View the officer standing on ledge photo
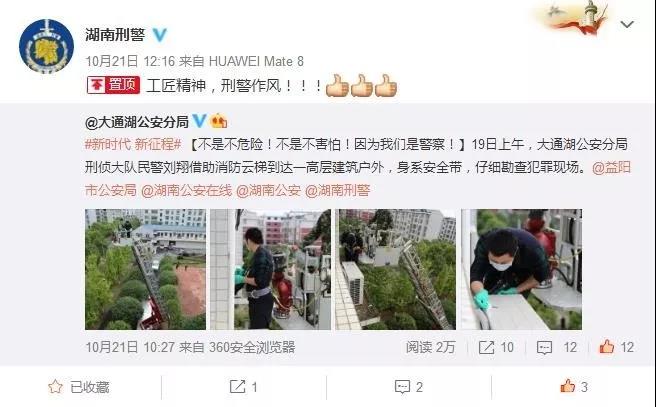This screenshot has width=656, height=407. click(270, 269)
